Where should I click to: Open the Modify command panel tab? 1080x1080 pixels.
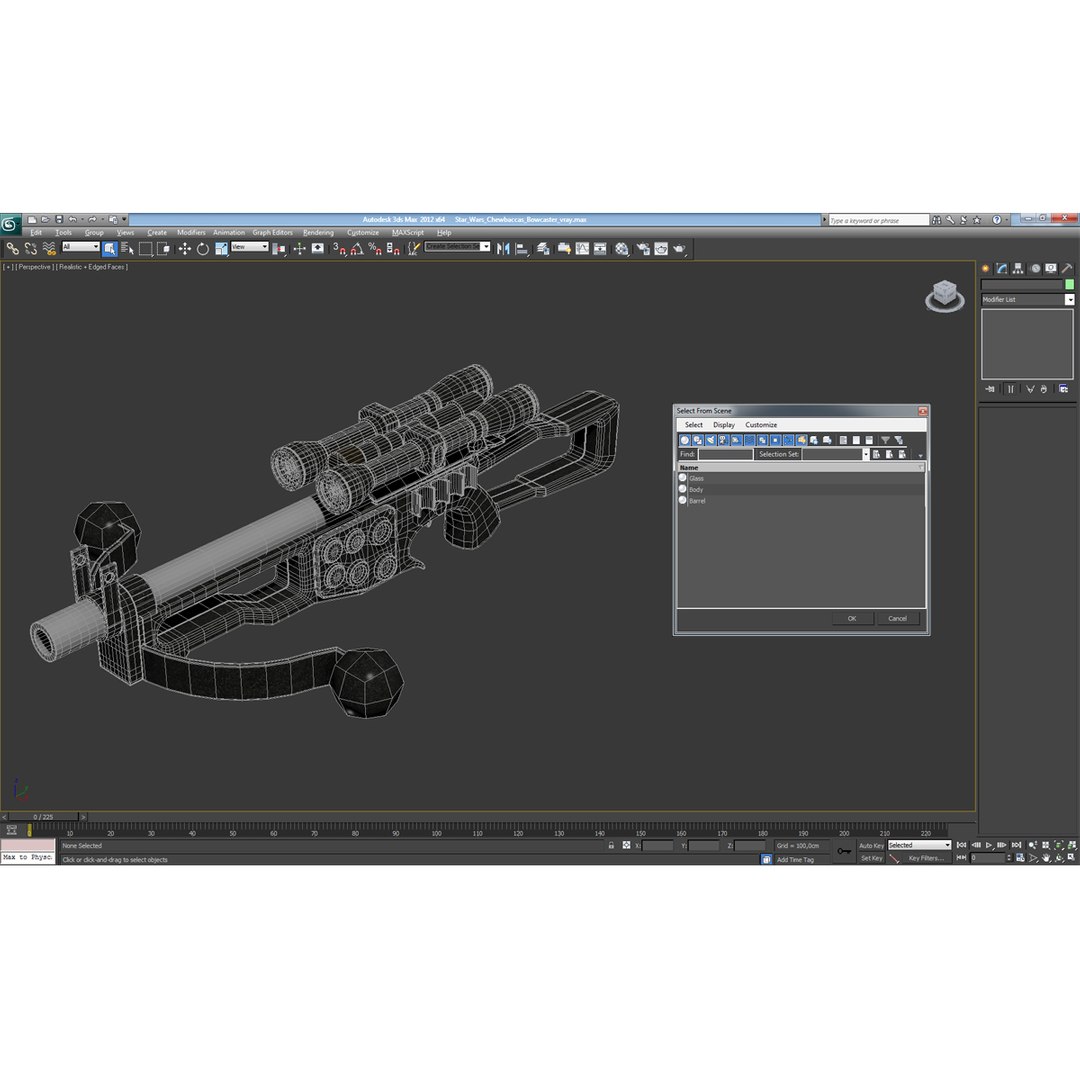coord(1001,269)
